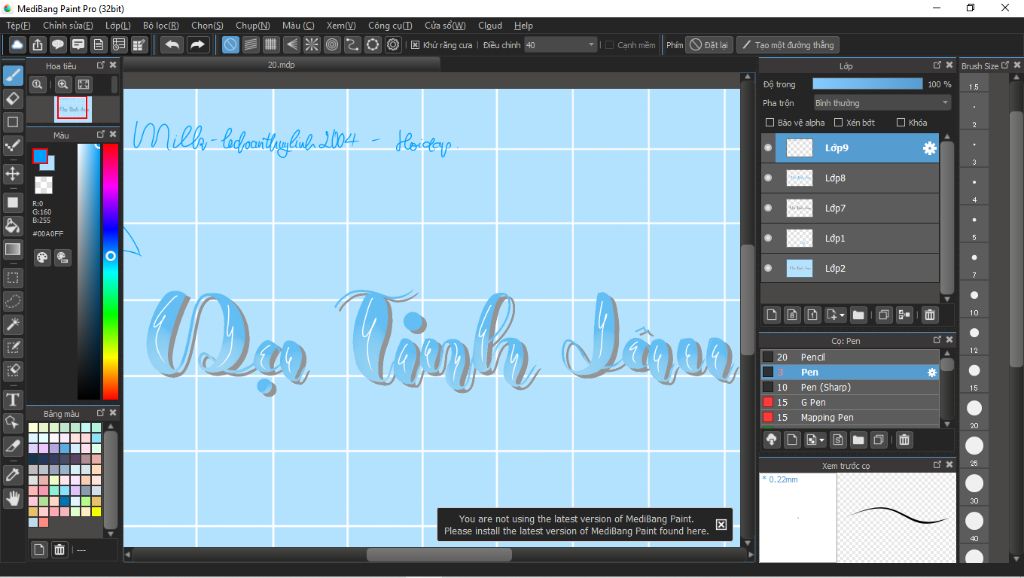Enable vanishing point snap
This screenshot has width=1024, height=578.
(x=291, y=45)
